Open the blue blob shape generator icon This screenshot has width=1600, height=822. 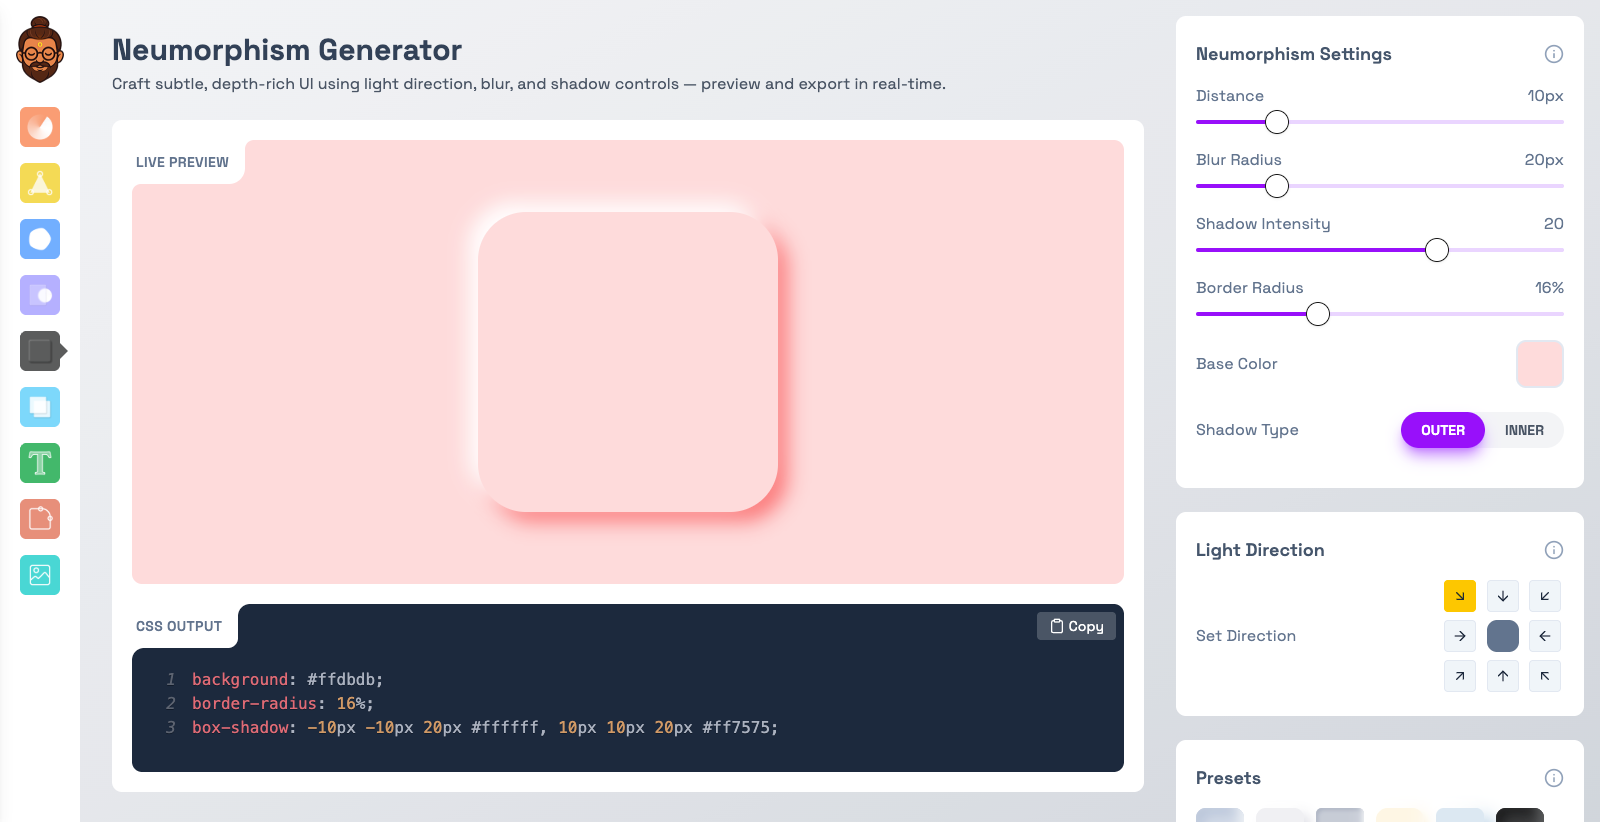pos(40,239)
